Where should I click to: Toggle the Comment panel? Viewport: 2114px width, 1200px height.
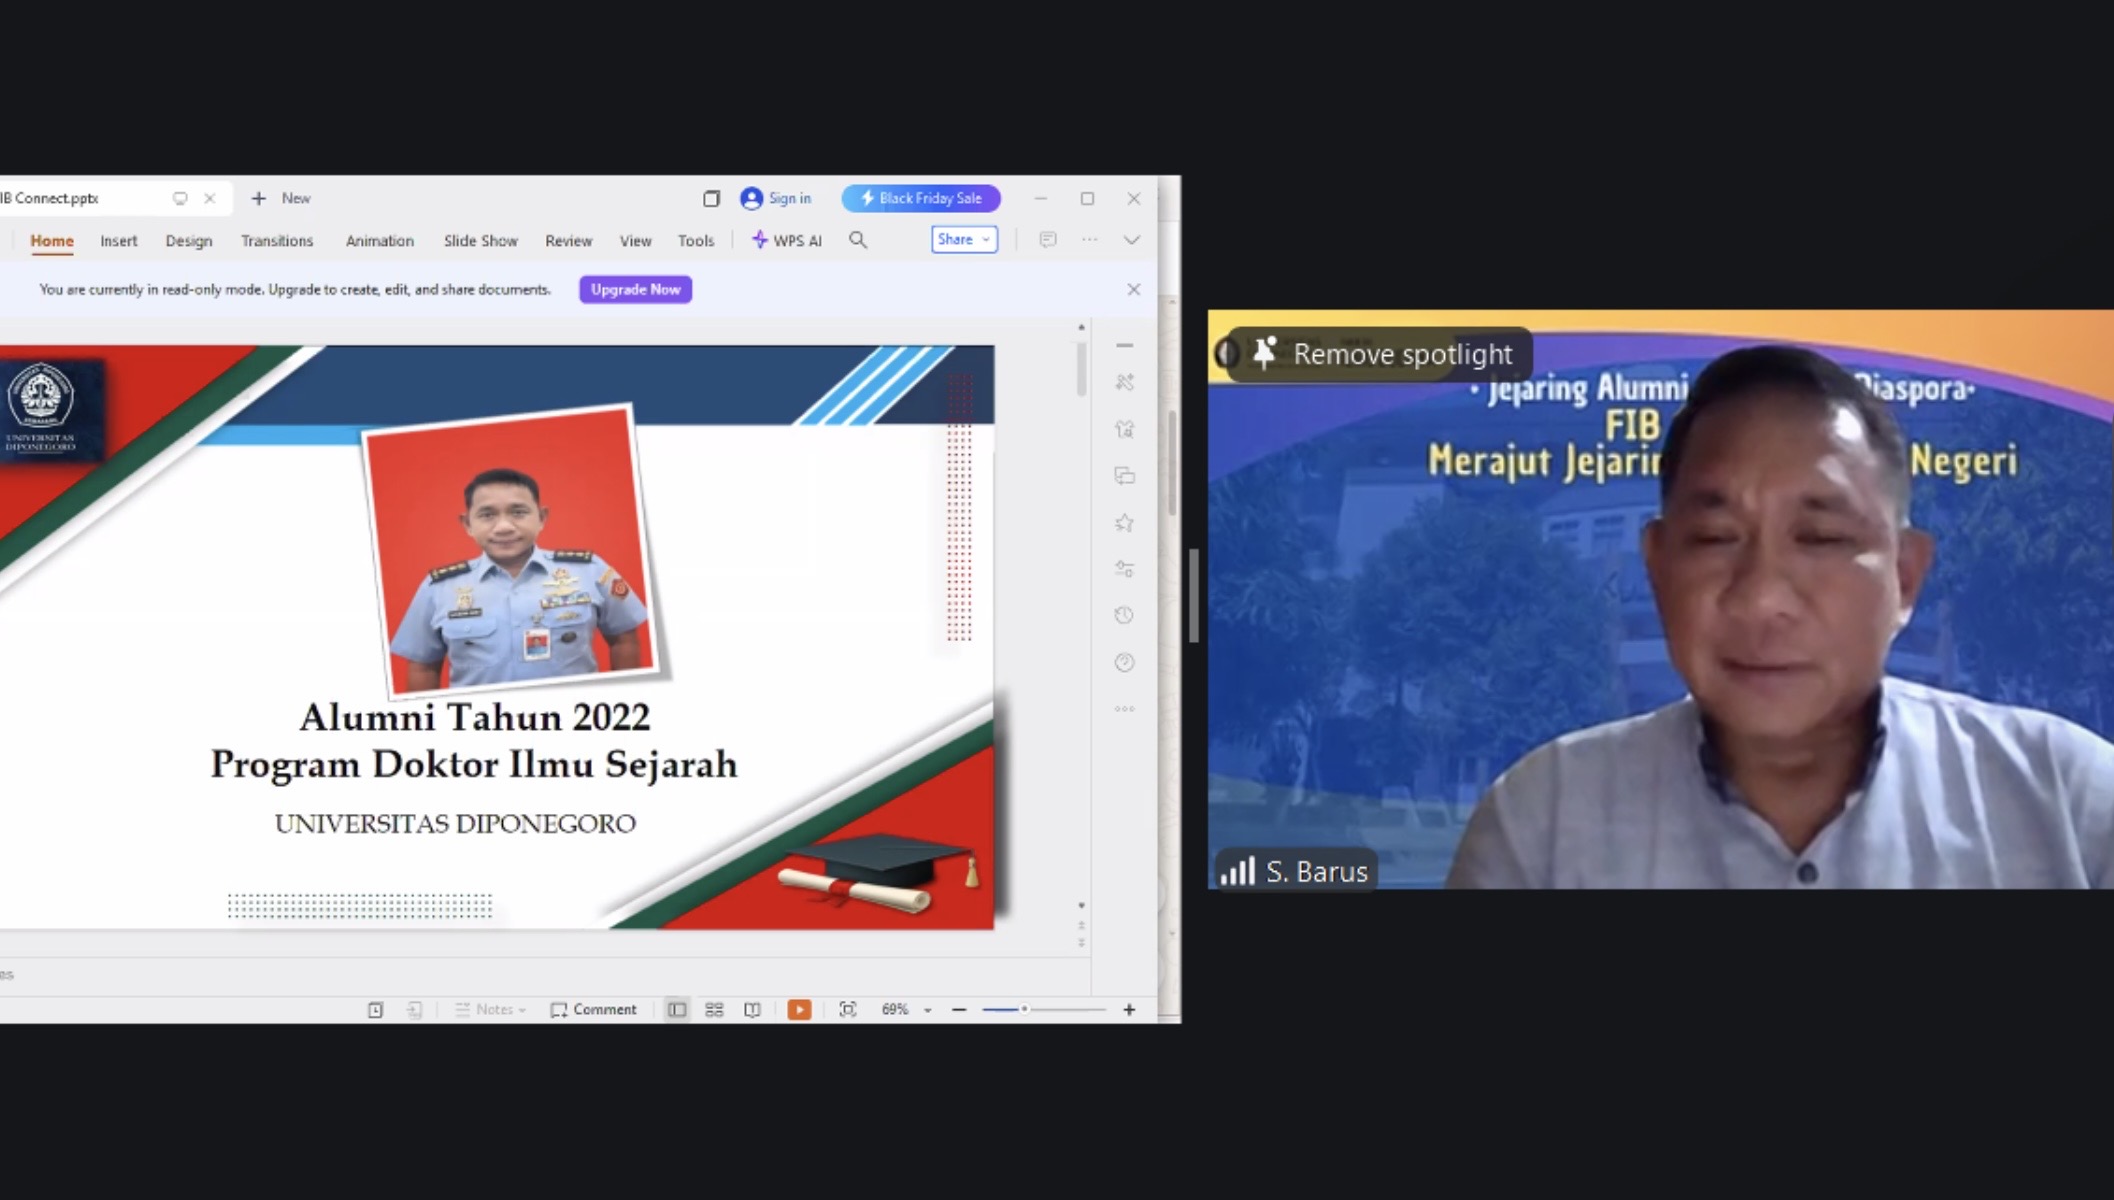tap(594, 1010)
